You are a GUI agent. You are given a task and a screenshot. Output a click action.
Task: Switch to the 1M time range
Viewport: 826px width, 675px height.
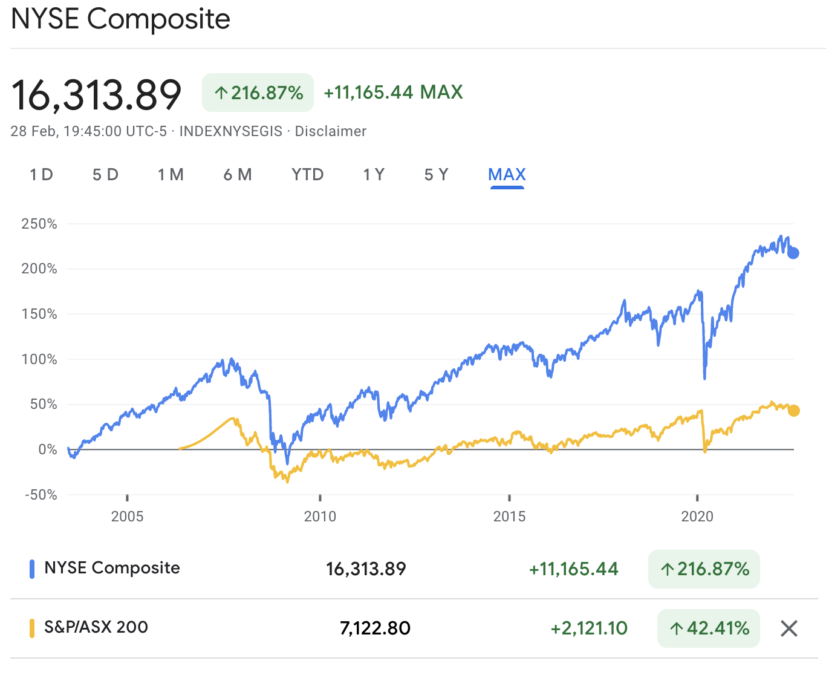pyautogui.click(x=170, y=175)
